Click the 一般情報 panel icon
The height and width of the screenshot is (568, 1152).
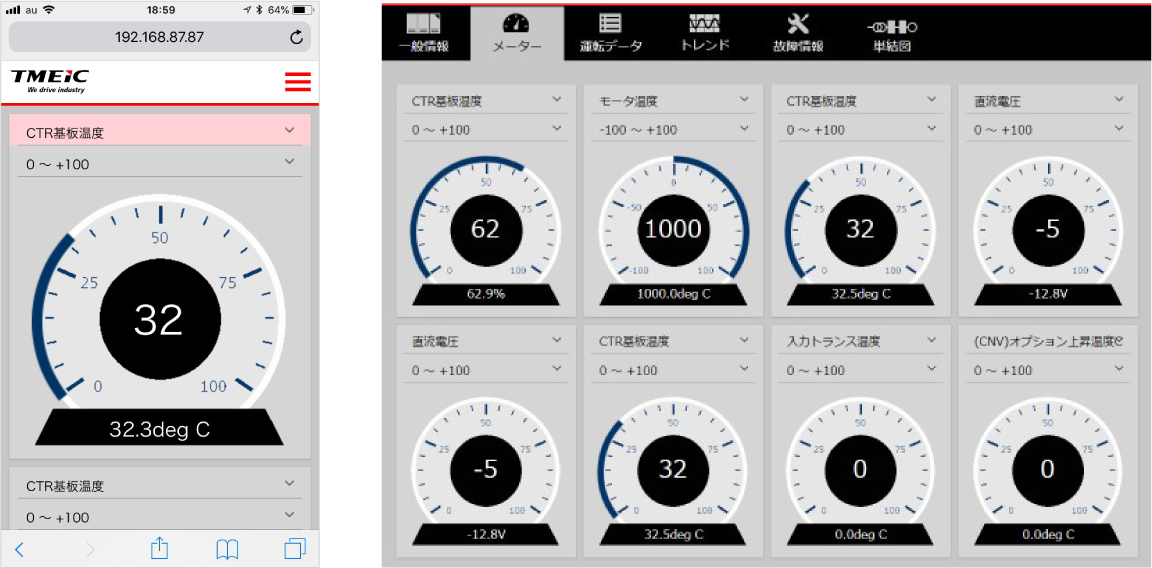(422, 25)
